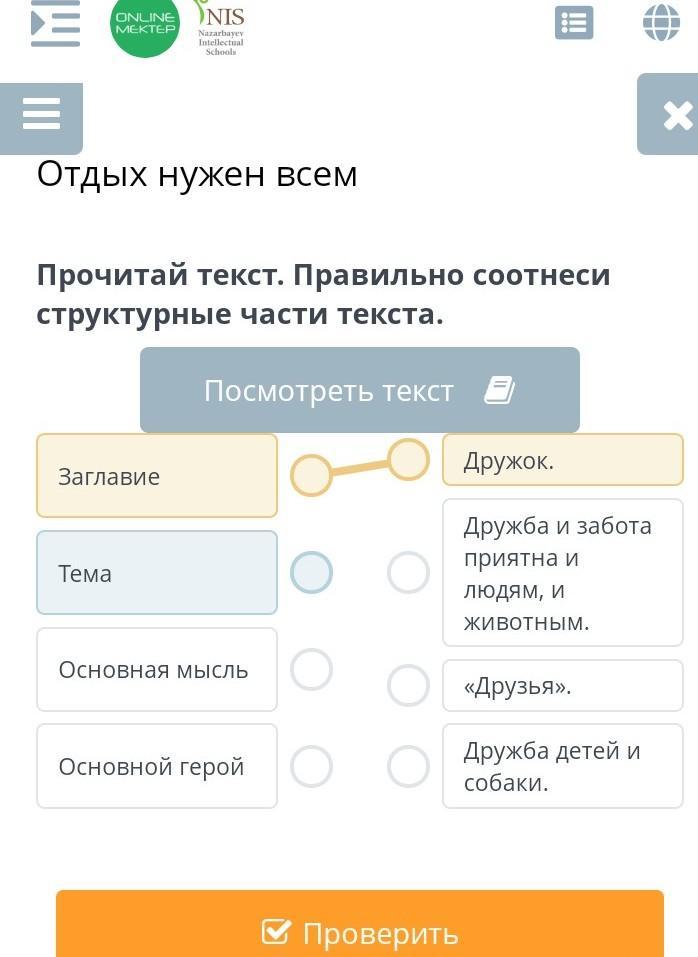The image size is (698, 957).
Task: Expand the indented menu icon at top left
Action: [x=55, y=24]
